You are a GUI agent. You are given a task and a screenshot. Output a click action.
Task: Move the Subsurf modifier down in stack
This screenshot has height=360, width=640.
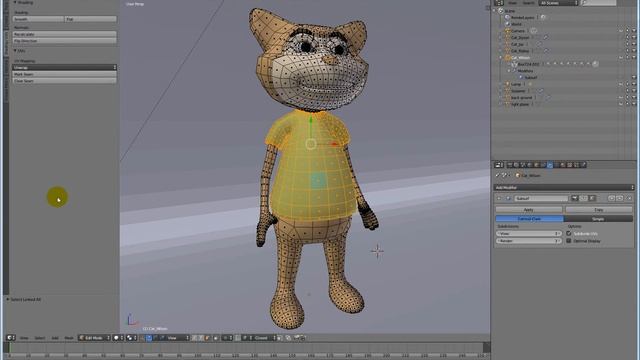coord(620,198)
